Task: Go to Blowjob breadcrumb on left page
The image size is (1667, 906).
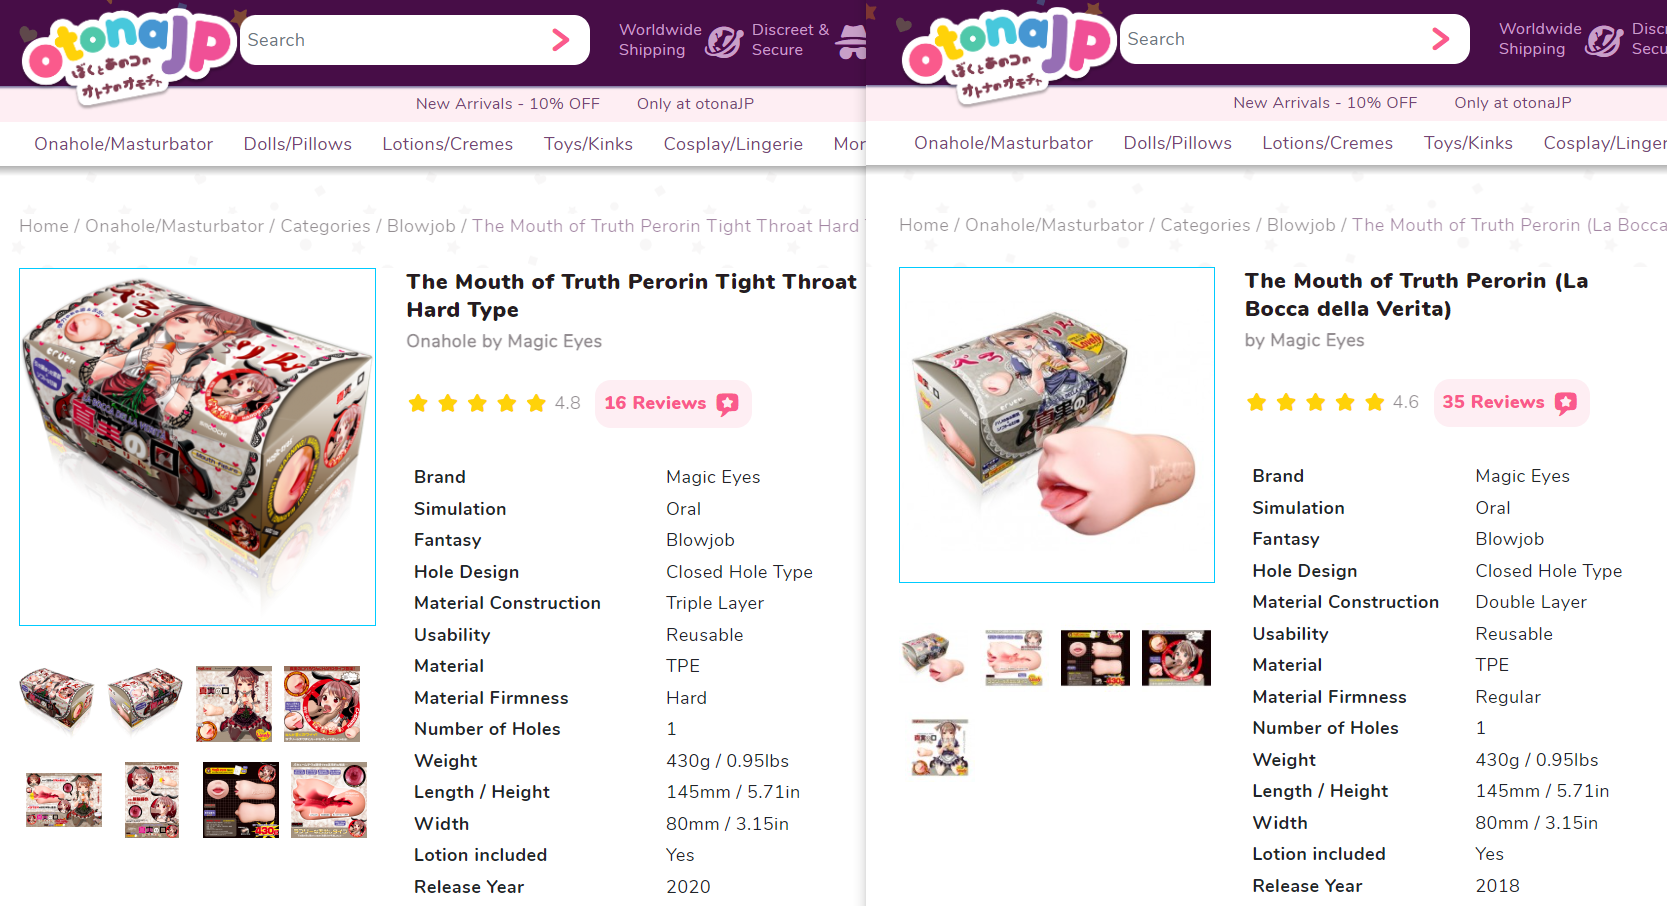Action: 421,226
